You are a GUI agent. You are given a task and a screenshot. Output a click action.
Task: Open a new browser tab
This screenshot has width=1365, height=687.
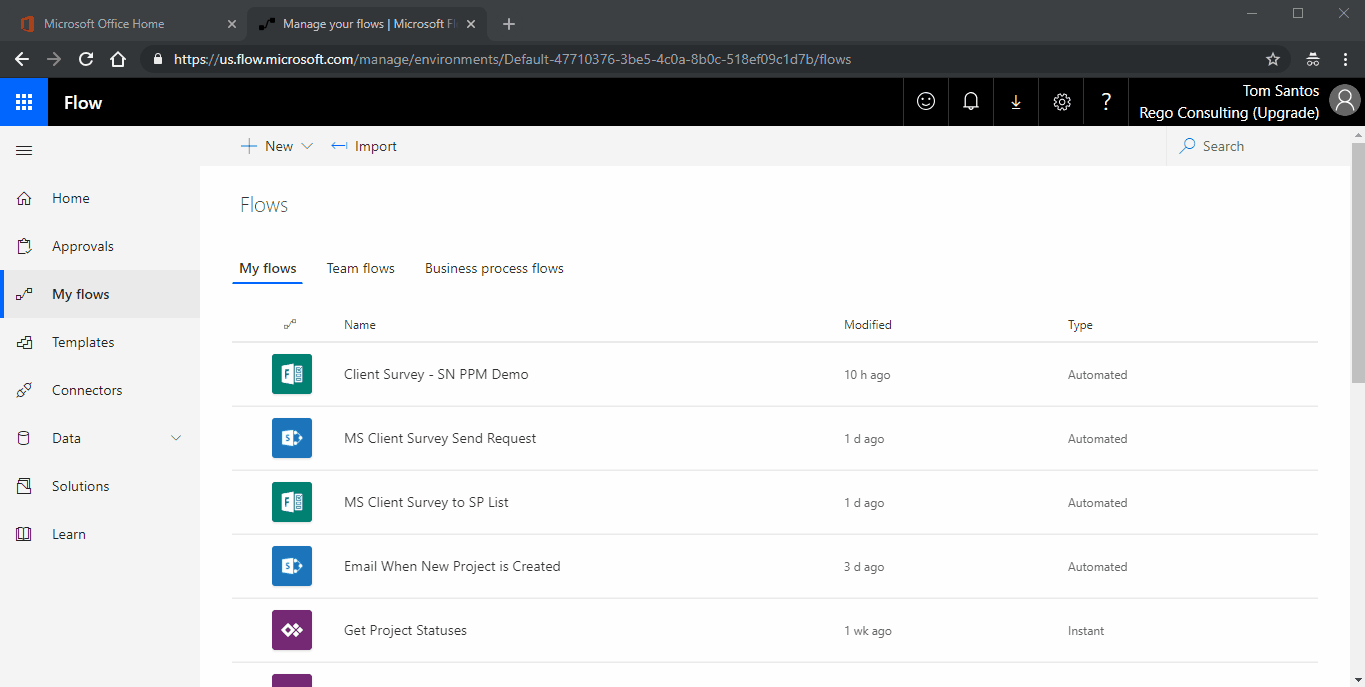coord(509,24)
